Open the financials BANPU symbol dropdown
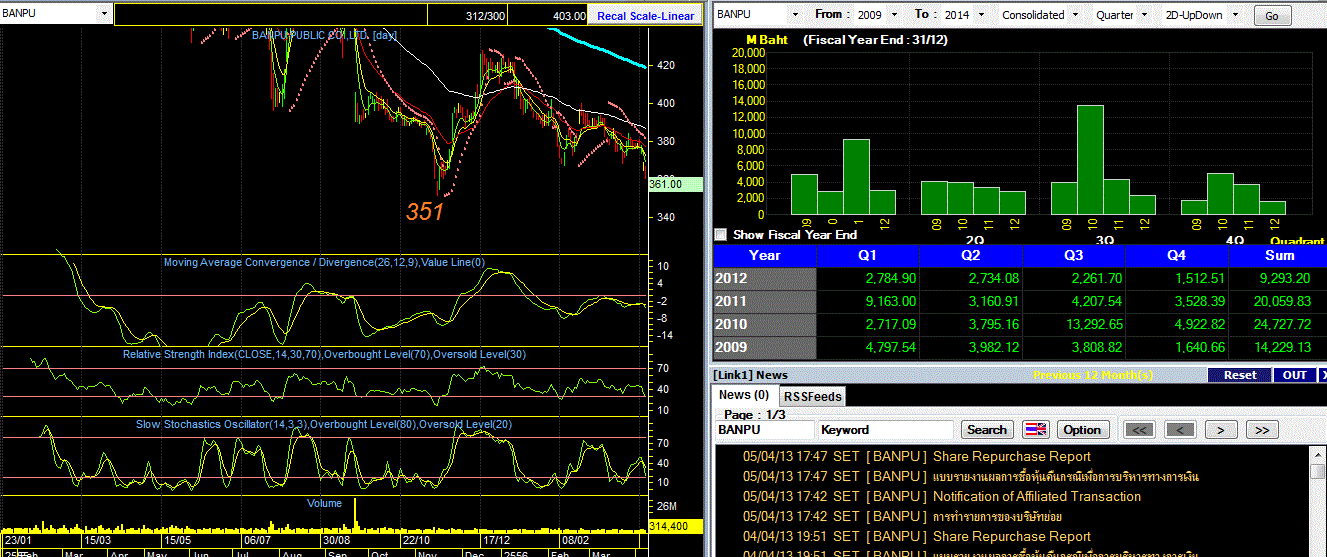This screenshot has width=1327, height=557. click(x=795, y=15)
